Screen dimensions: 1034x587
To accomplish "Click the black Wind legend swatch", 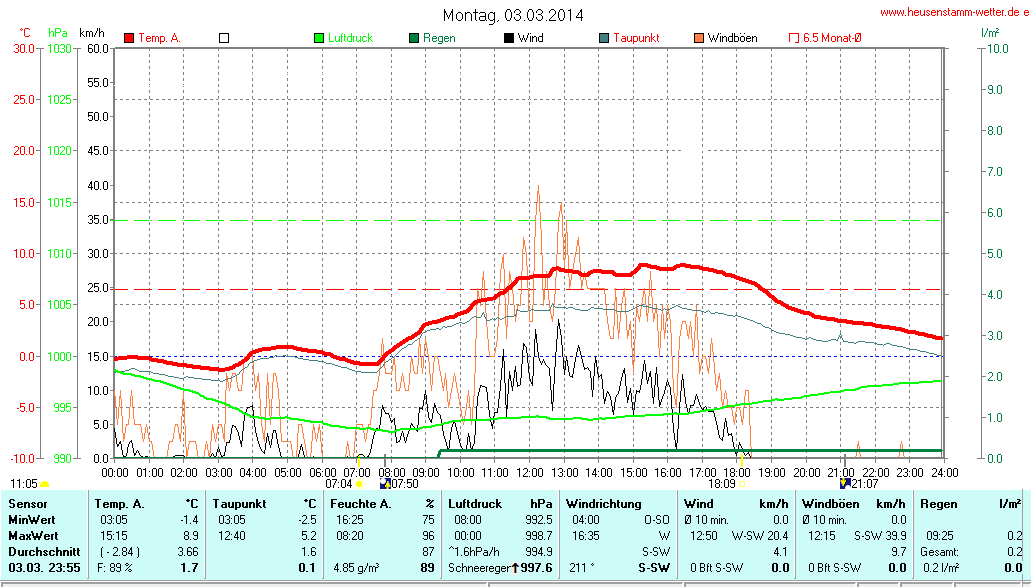I will tap(509, 38).
